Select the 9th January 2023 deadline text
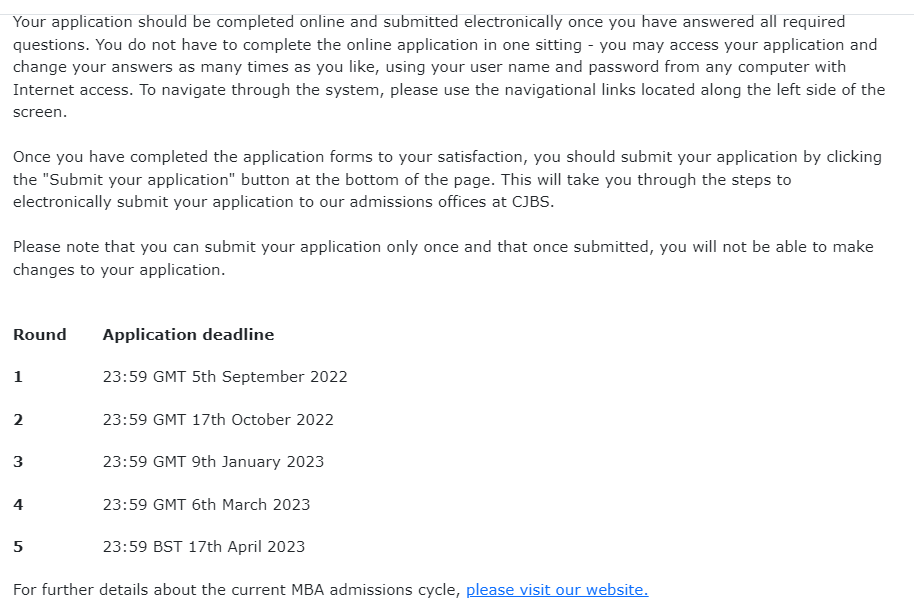 pyautogui.click(x=213, y=462)
